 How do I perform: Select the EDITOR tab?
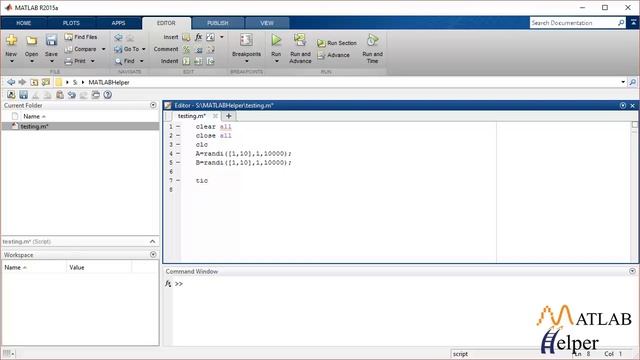click(166, 23)
